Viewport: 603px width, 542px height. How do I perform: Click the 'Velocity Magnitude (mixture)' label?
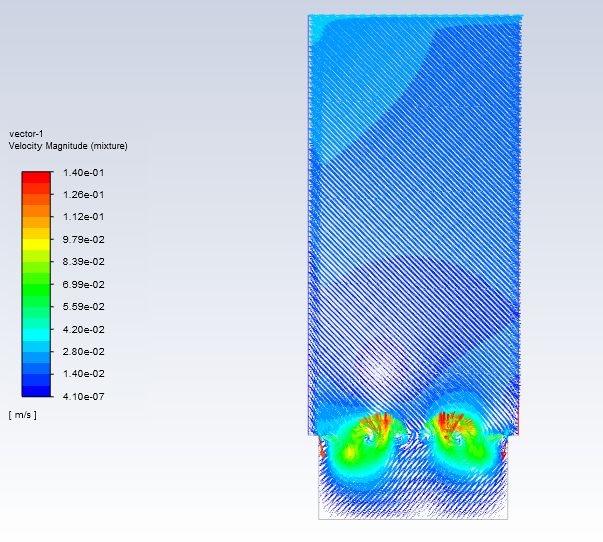tap(68, 146)
